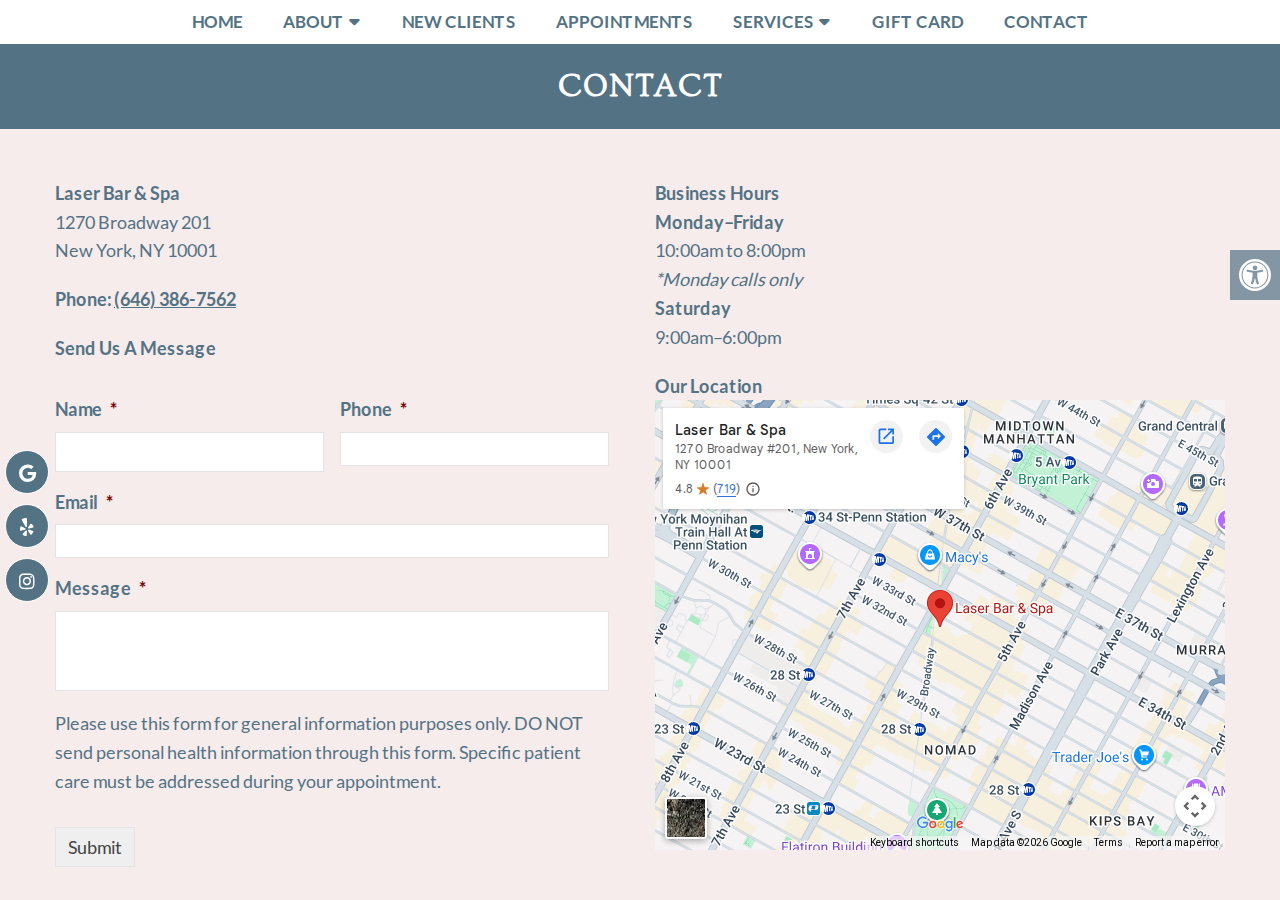
Task: Open the Instagram sidebar icon
Action: pyautogui.click(x=27, y=580)
